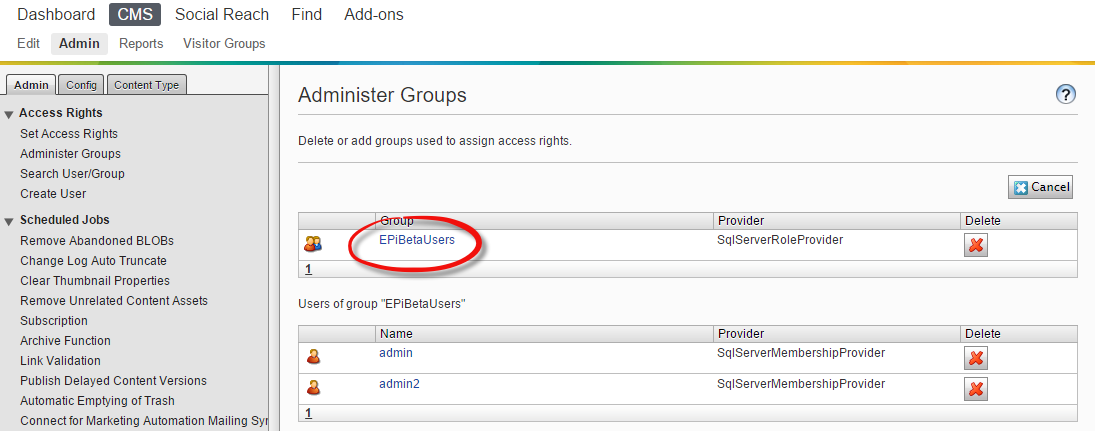Screen dimensions: 1095x431
Task: Click delete icon for user admin2
Action: 976,389
